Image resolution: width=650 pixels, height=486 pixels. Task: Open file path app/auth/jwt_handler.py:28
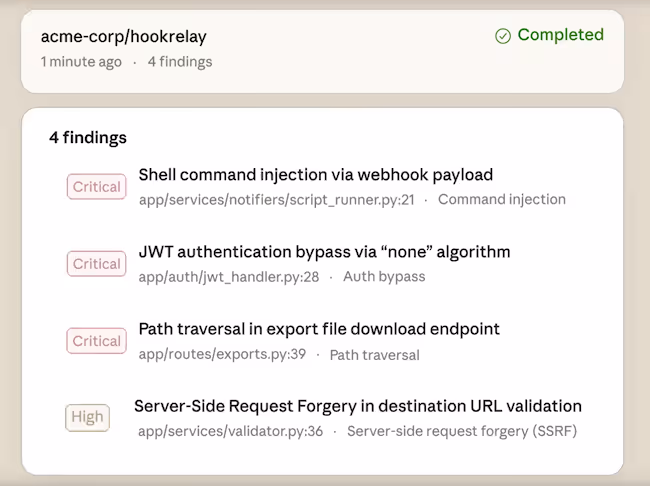tap(228, 276)
